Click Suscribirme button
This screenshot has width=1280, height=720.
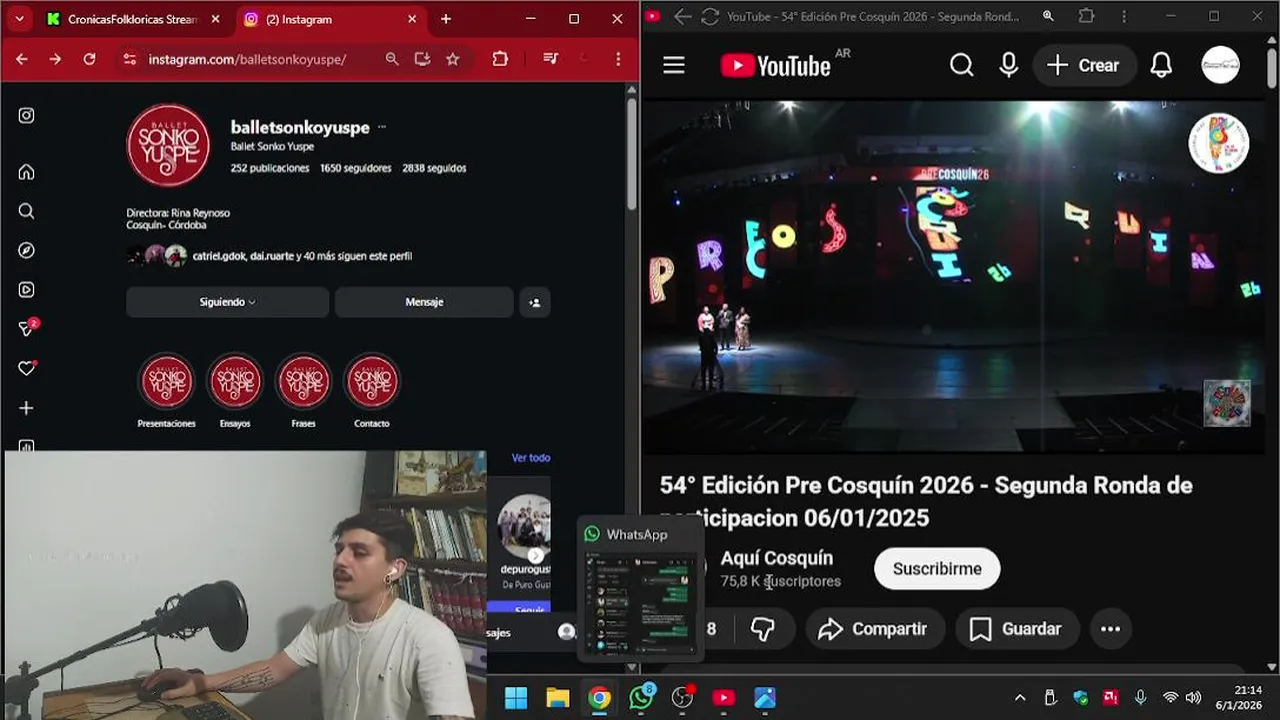(937, 569)
